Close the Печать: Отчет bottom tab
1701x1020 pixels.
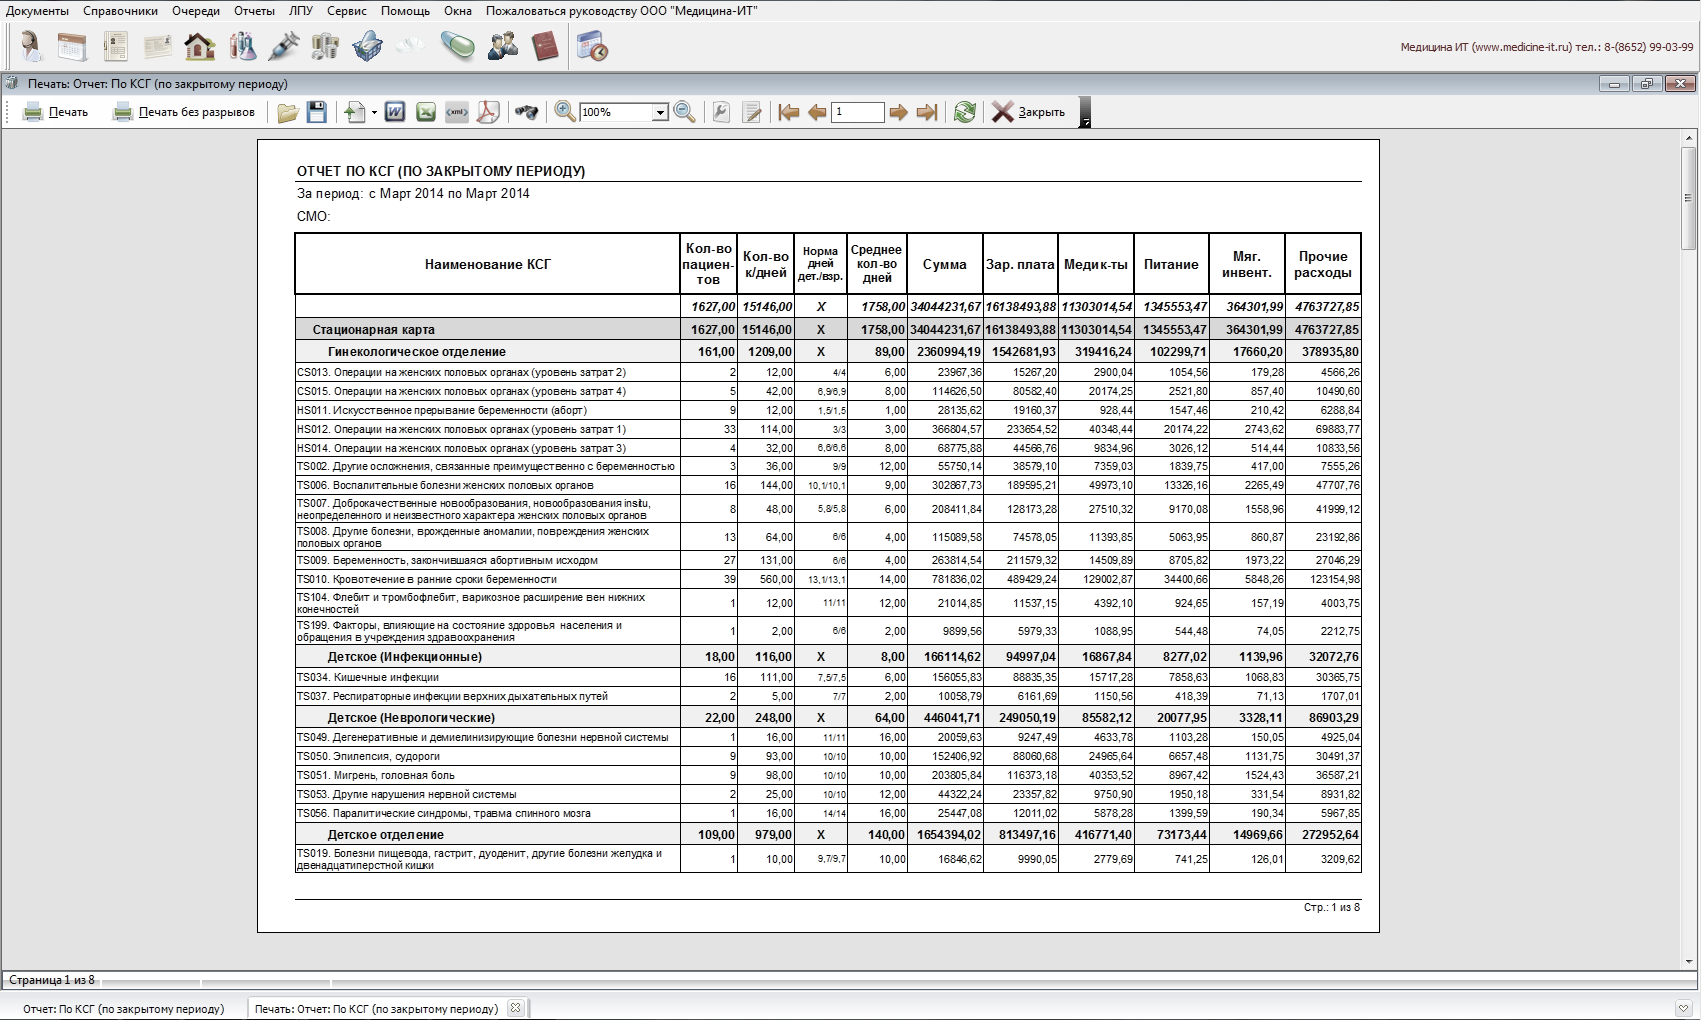tap(515, 1008)
